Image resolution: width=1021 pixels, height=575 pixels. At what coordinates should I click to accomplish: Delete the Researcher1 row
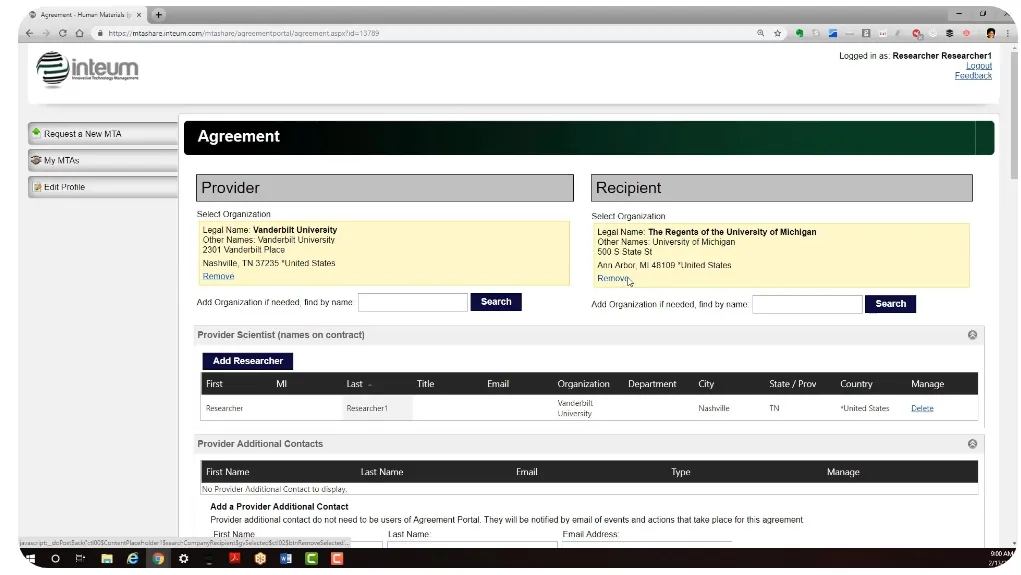coord(922,408)
